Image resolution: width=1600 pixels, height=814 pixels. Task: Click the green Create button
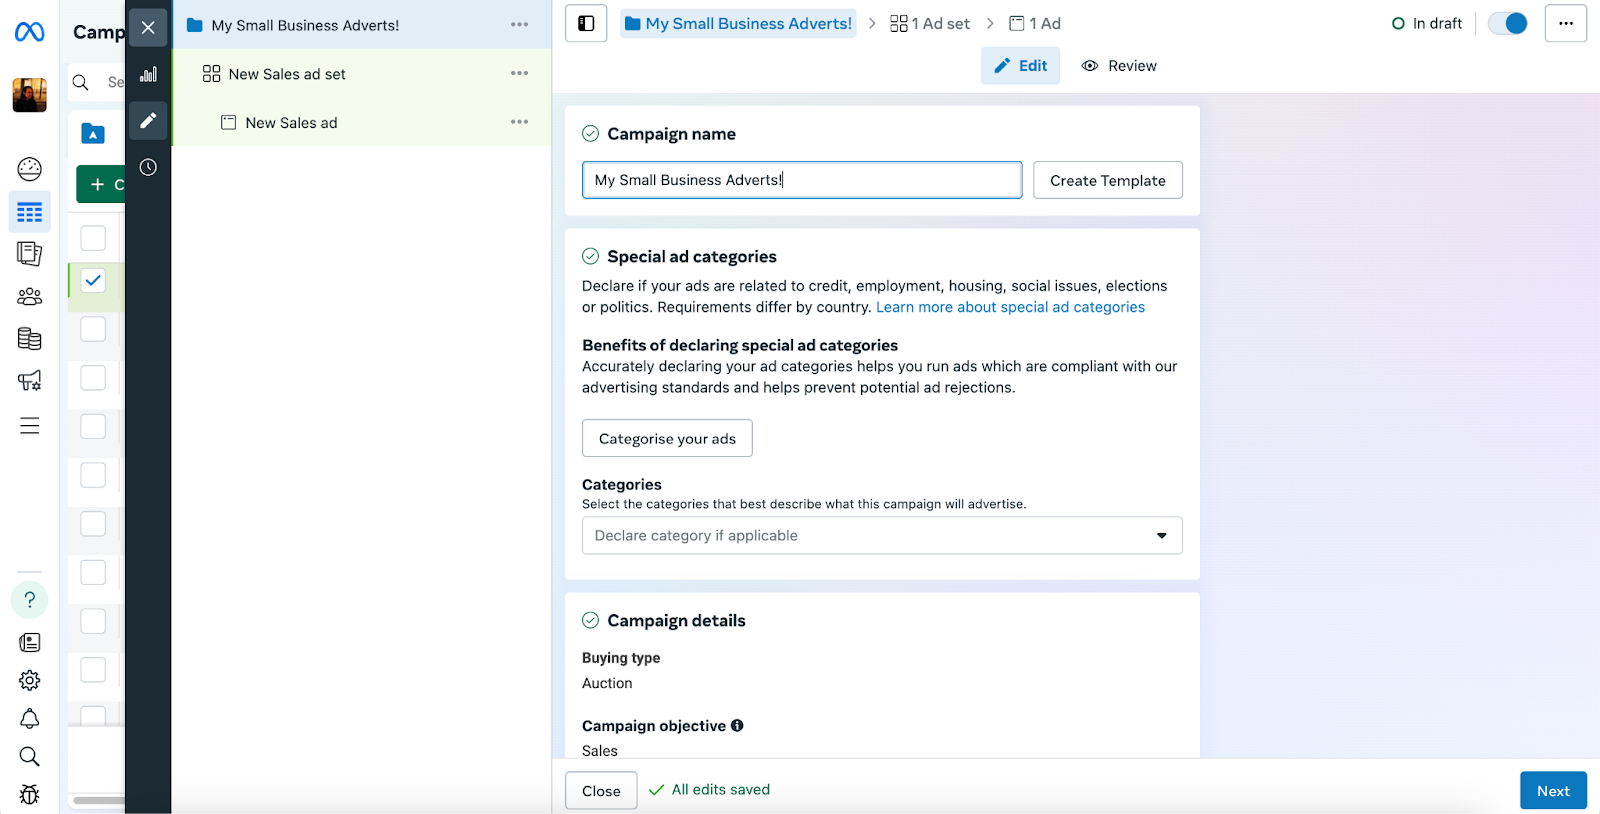101,185
